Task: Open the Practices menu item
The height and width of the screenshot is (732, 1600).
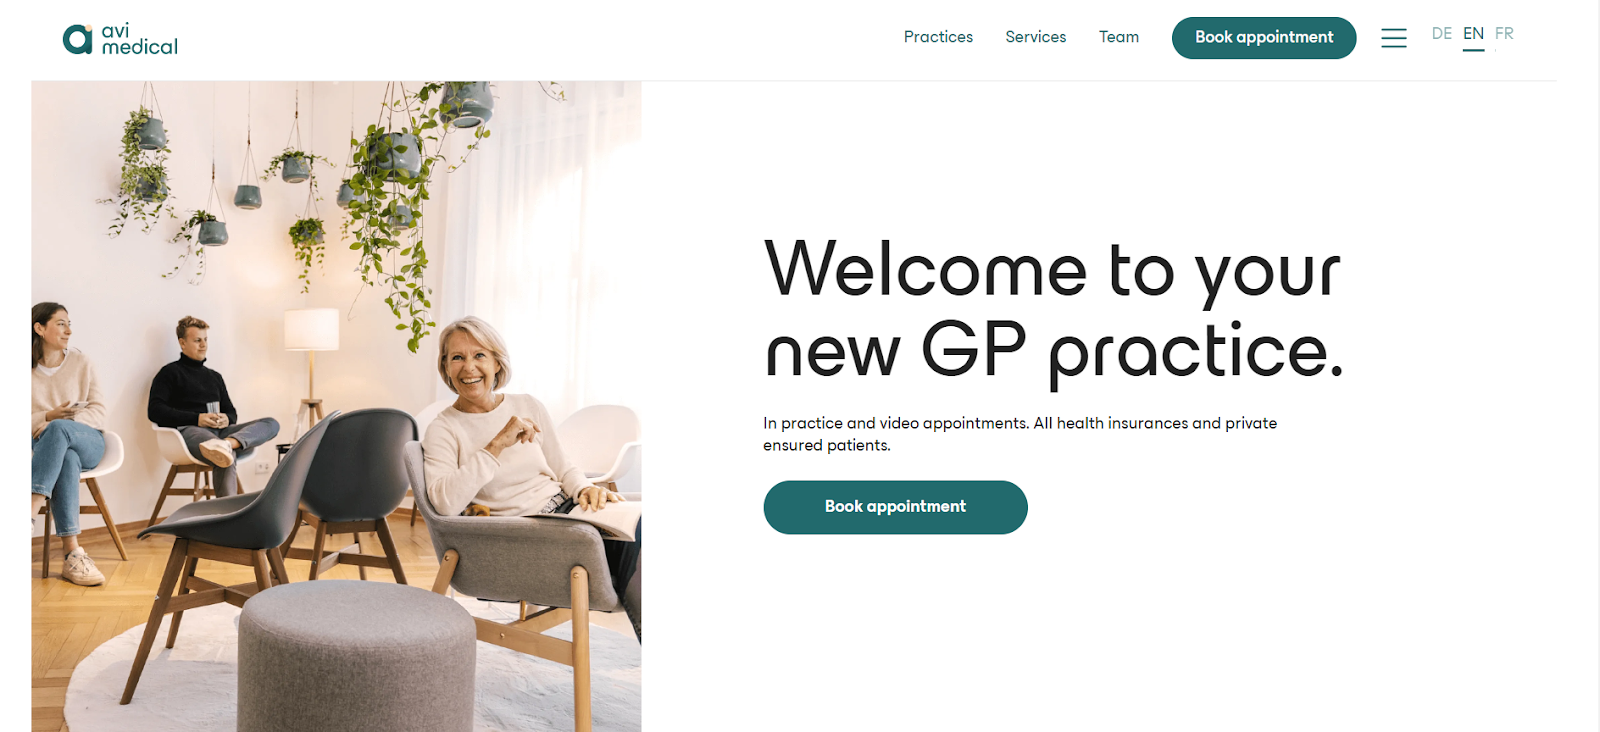Action: [x=938, y=37]
